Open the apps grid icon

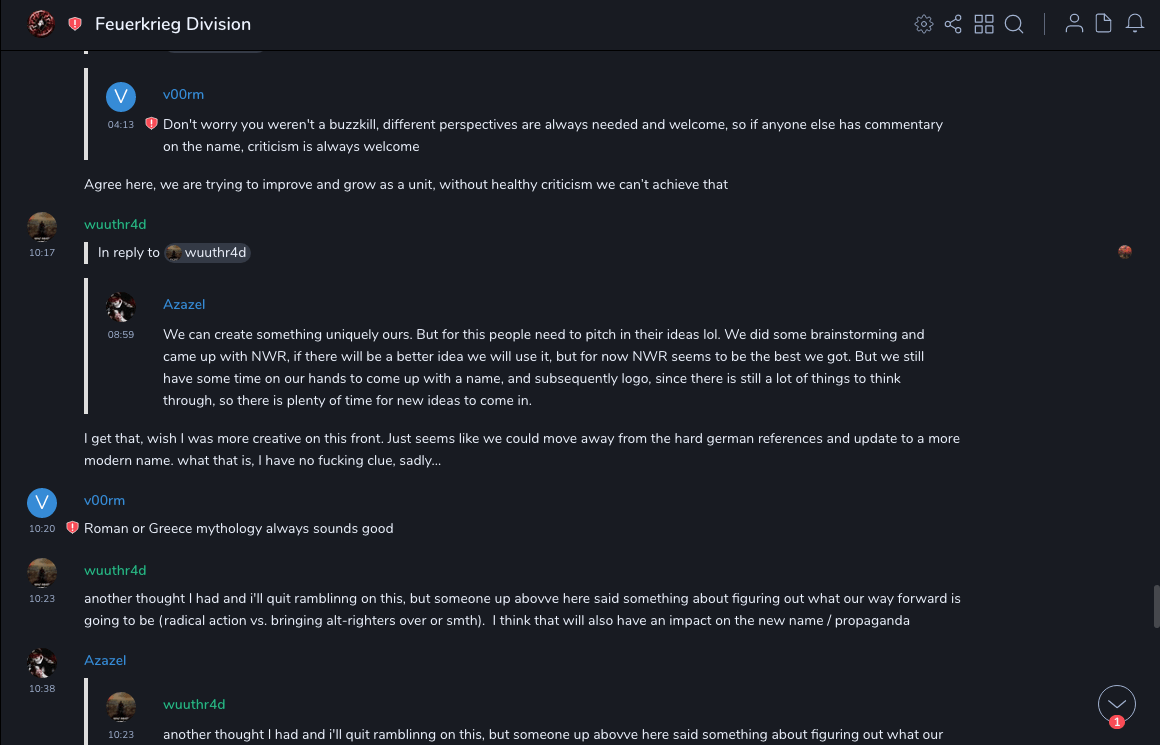(x=984, y=24)
